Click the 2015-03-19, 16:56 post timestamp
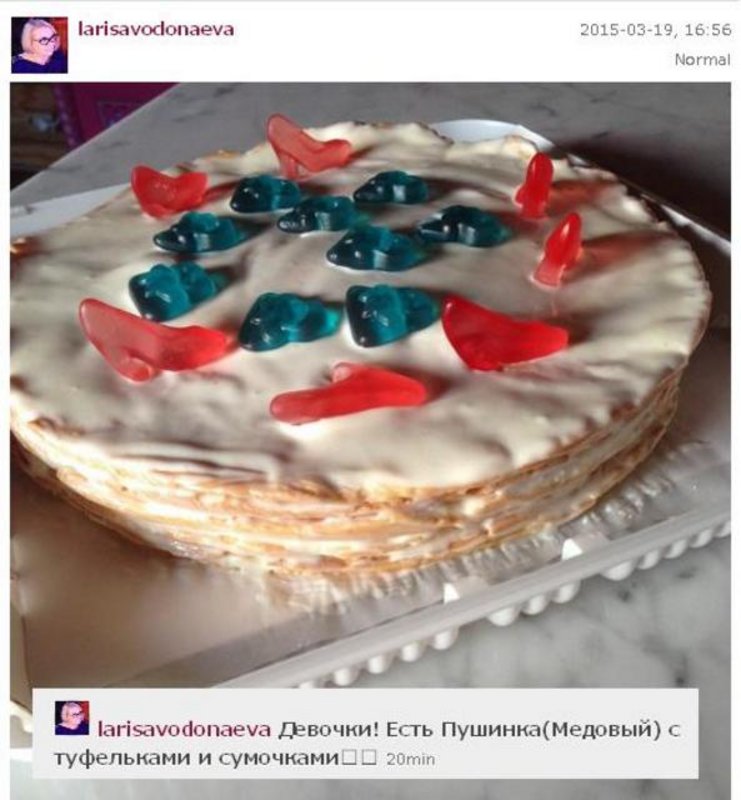 [655, 30]
